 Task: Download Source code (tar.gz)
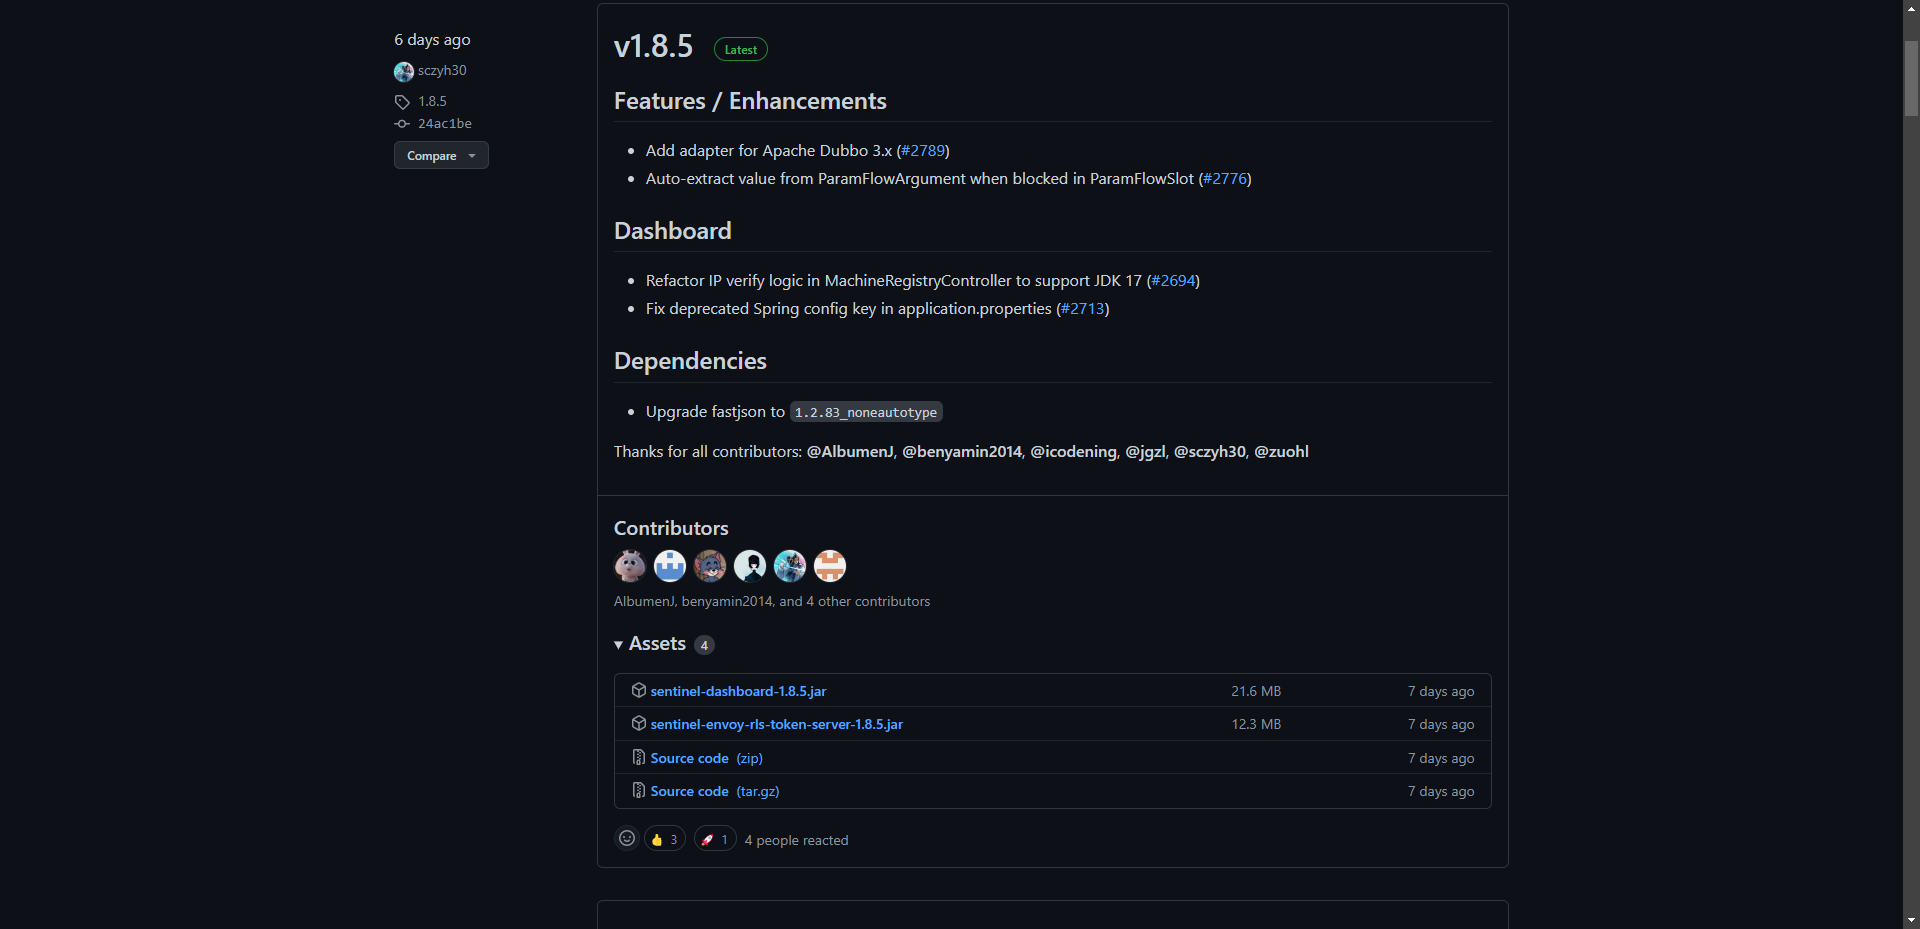click(715, 791)
